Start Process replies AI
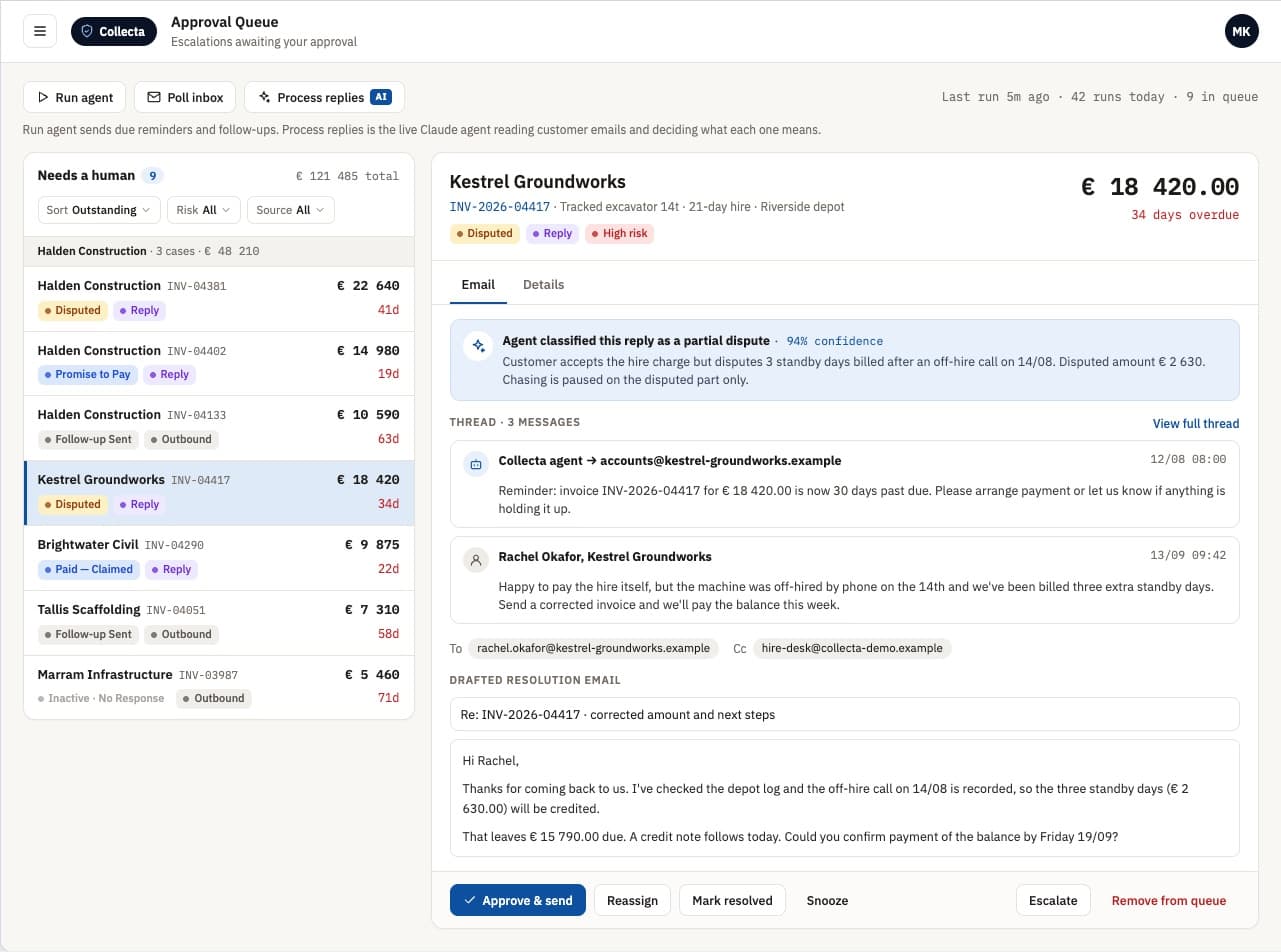1281x952 pixels. click(324, 97)
